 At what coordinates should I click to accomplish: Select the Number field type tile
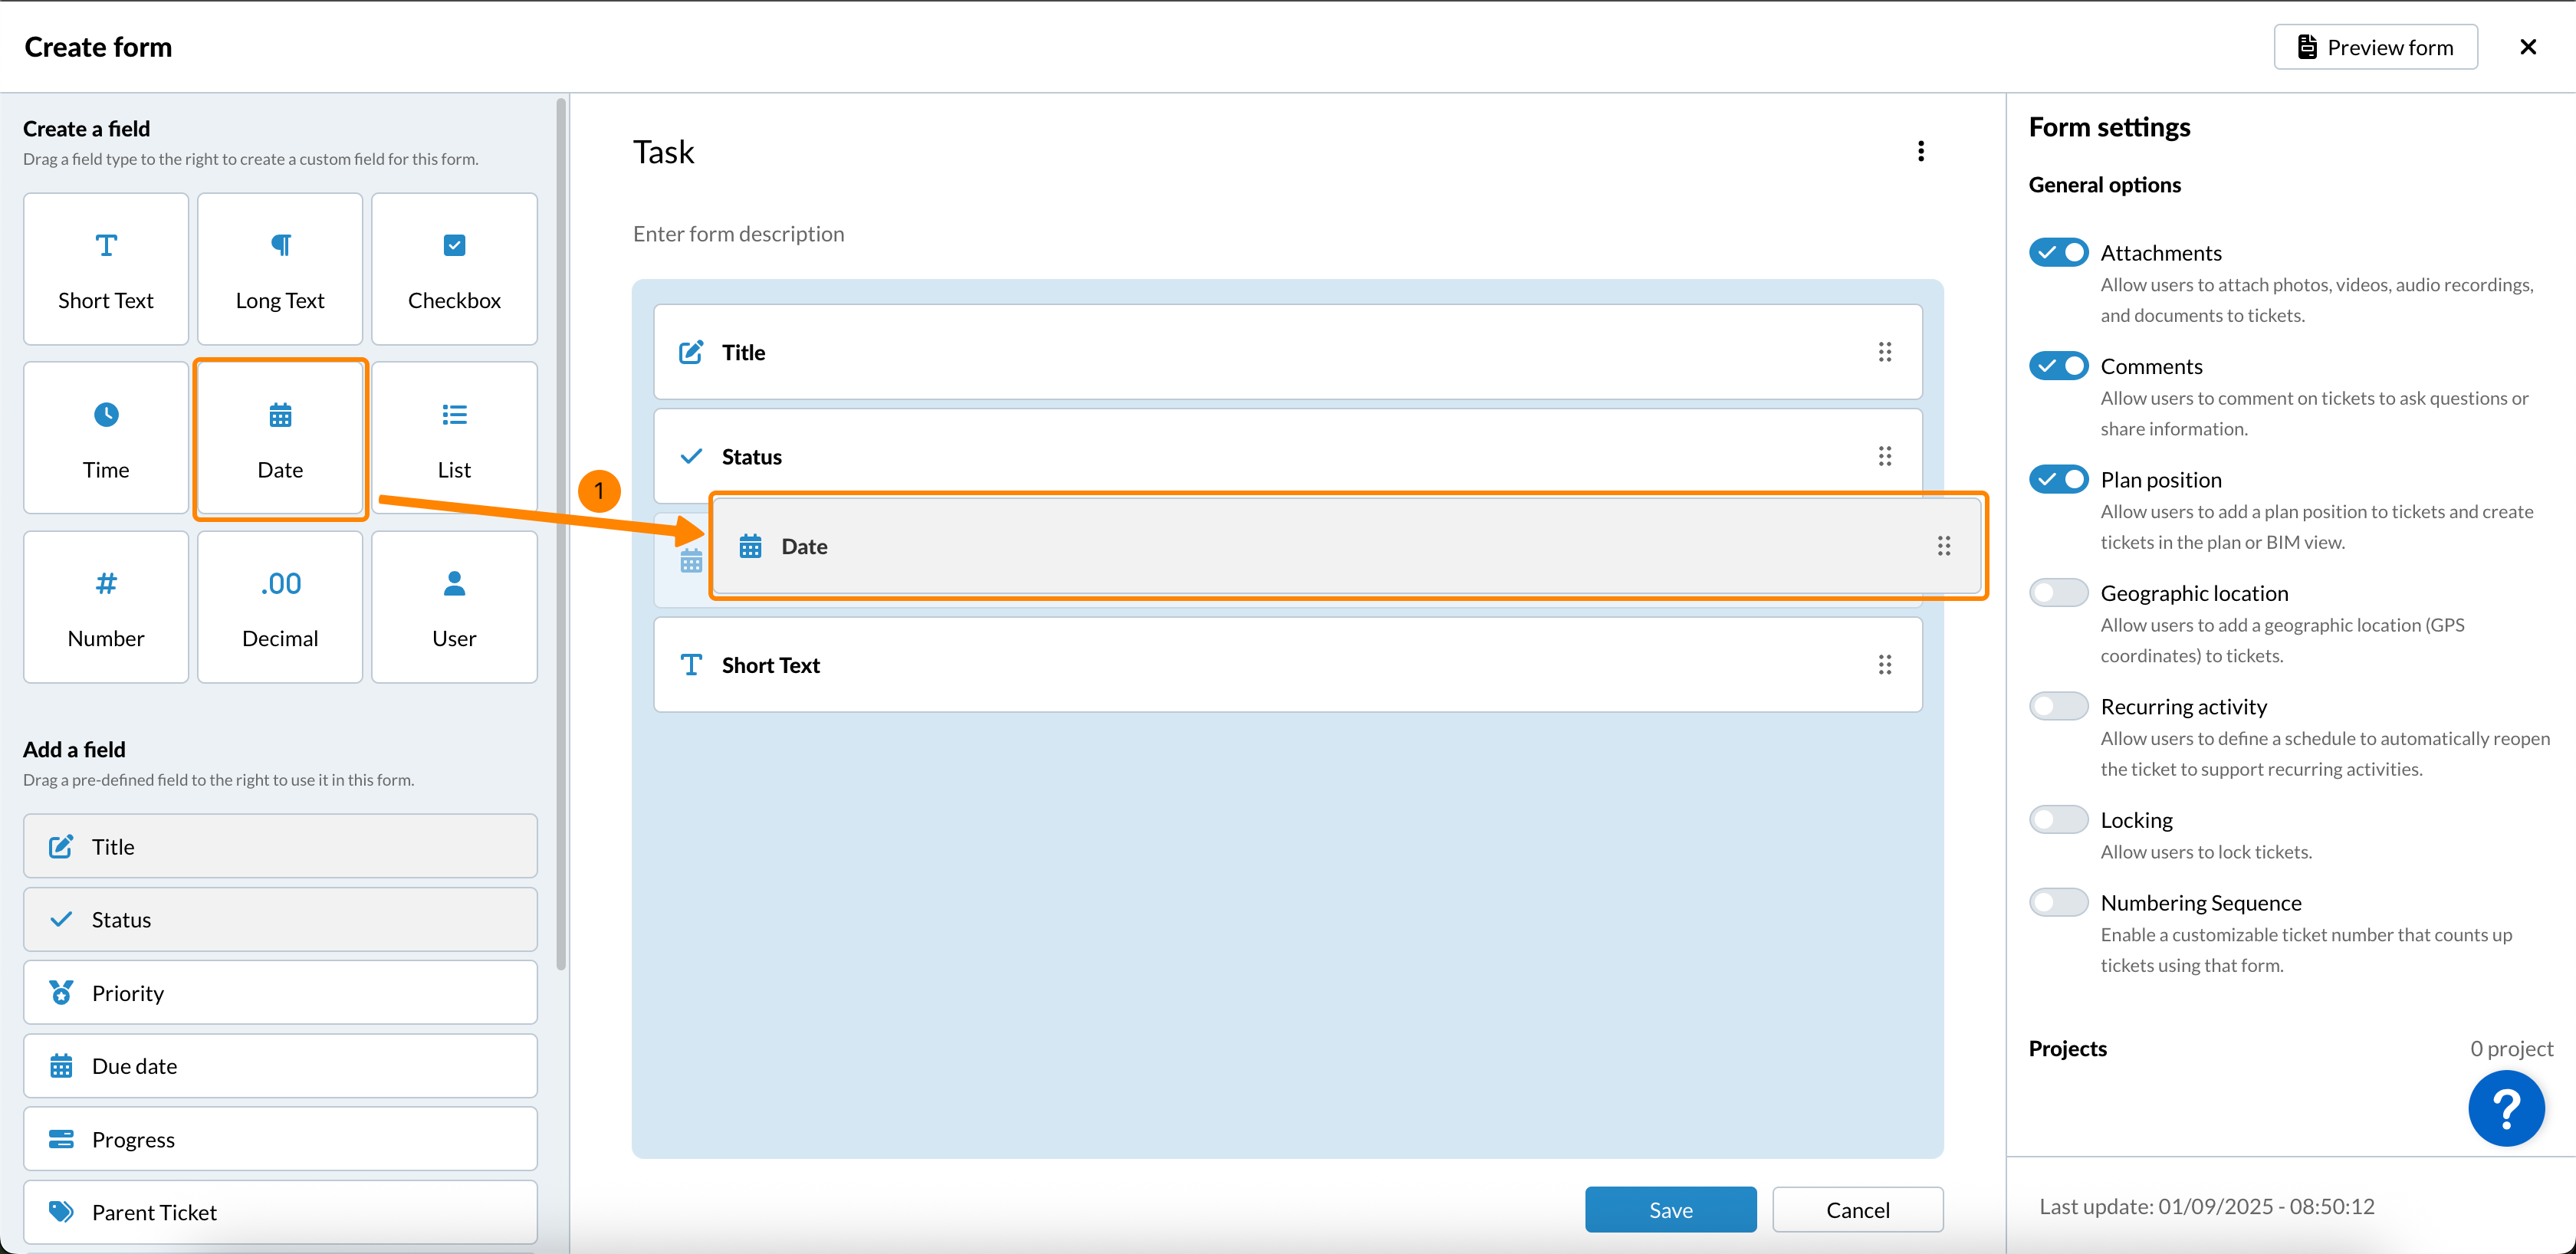click(x=106, y=607)
